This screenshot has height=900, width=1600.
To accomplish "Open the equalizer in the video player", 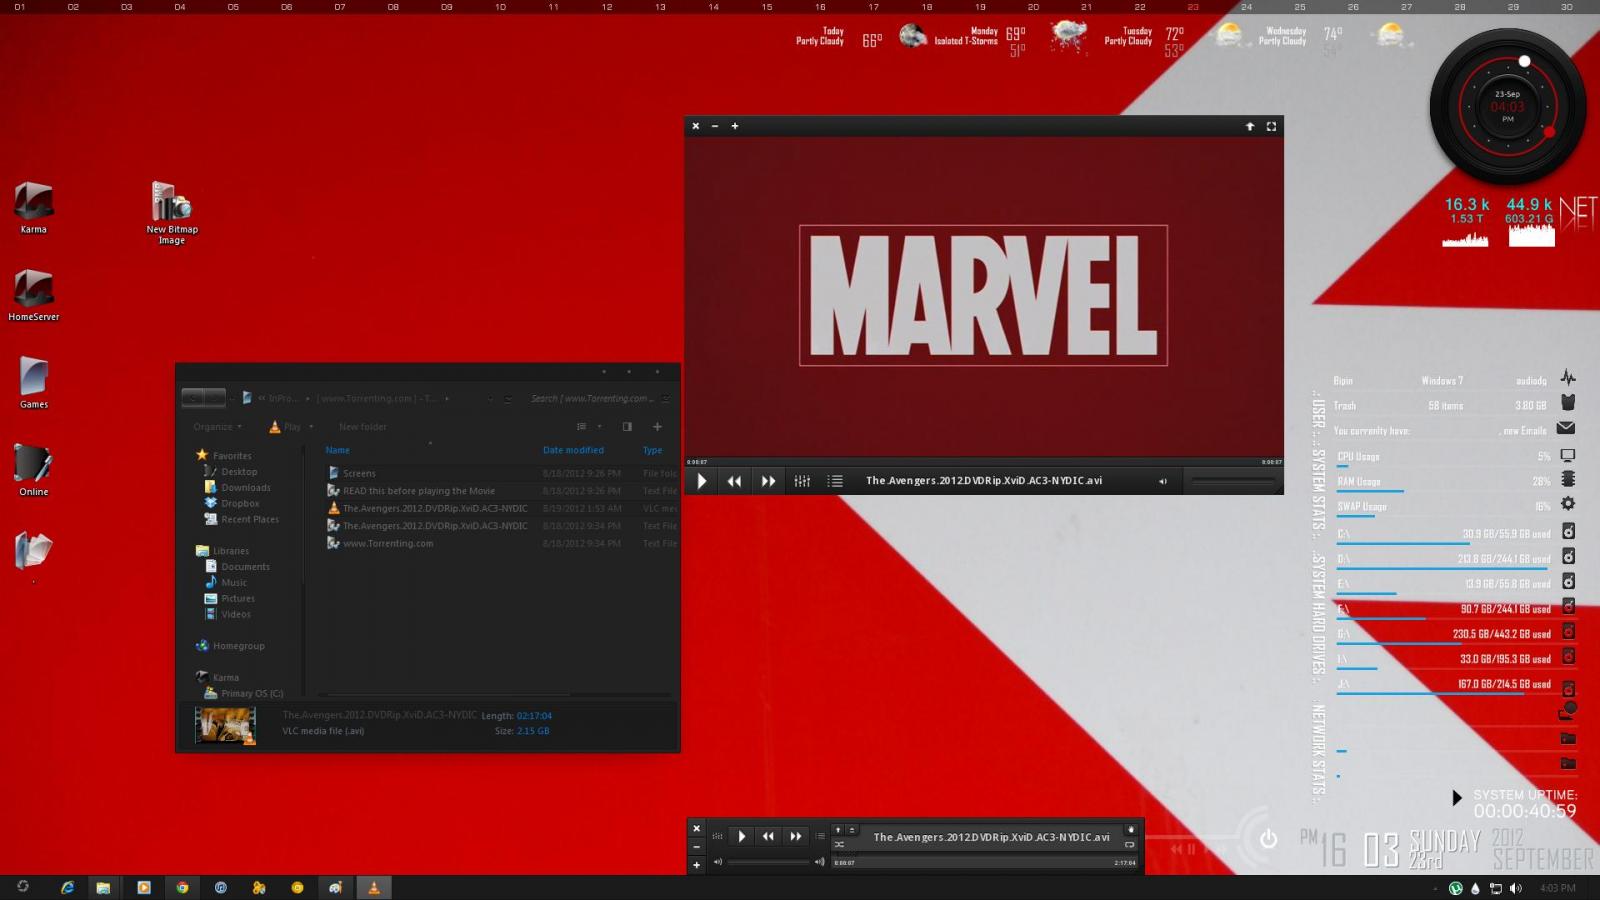I will pyautogui.click(x=802, y=481).
